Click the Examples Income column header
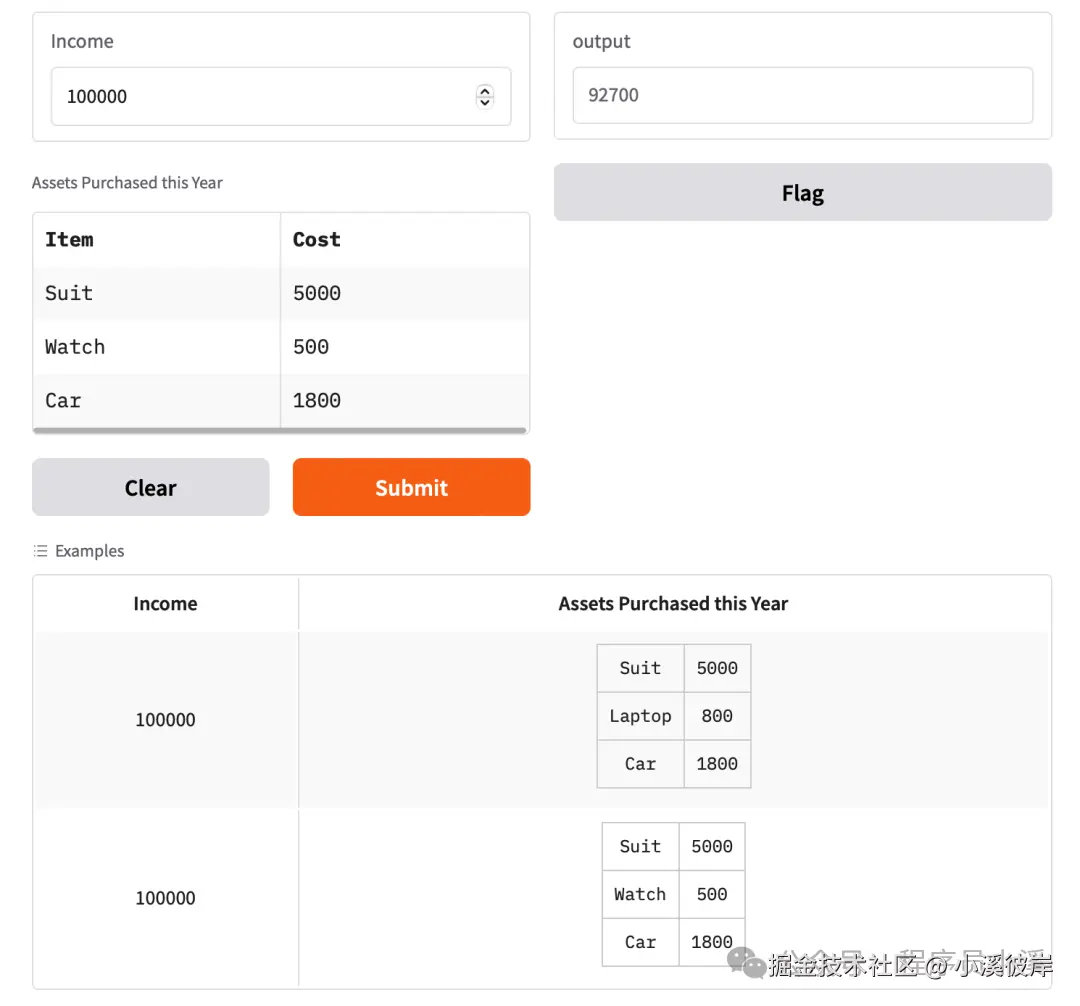The image size is (1080, 1006). point(165,604)
